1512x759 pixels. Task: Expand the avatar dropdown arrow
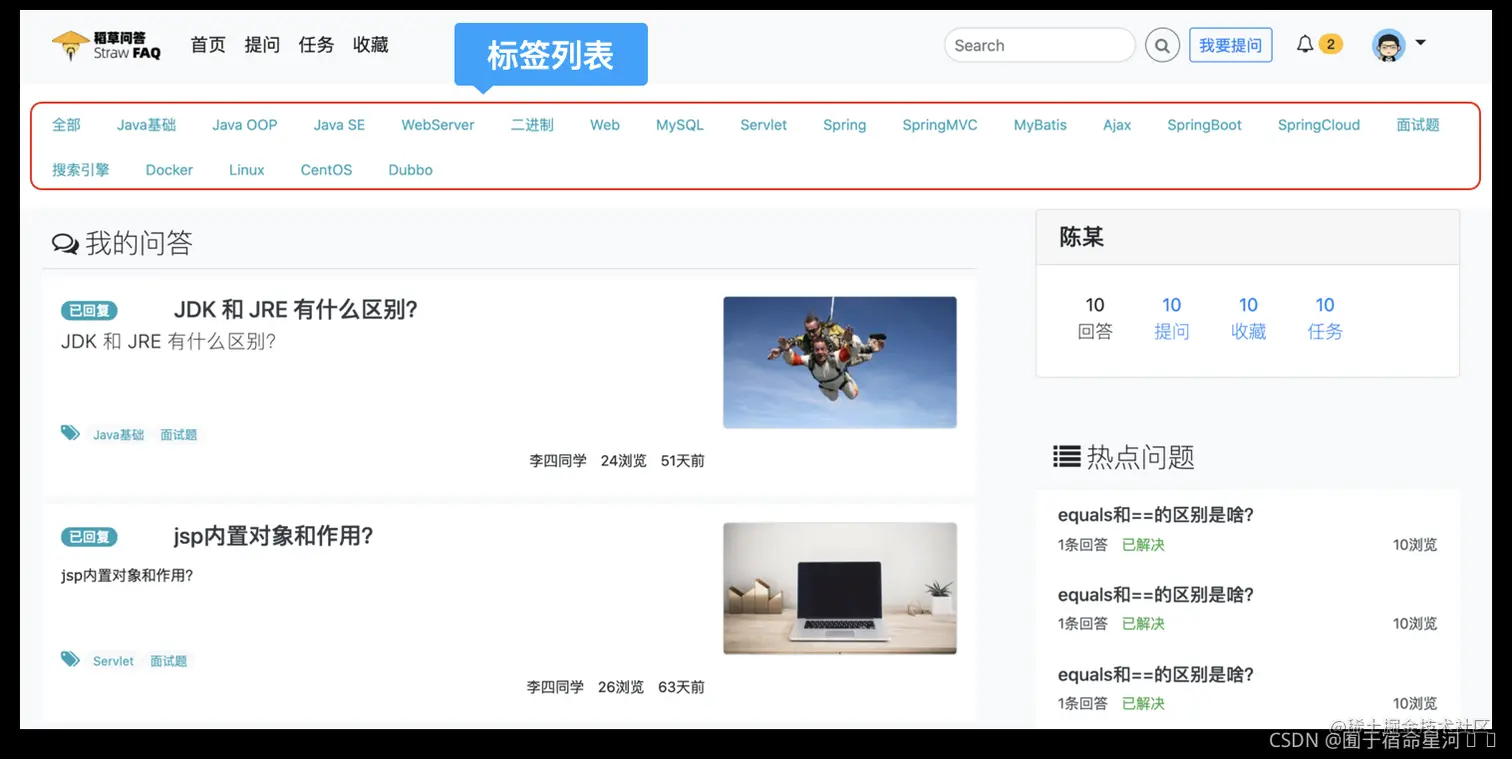point(1421,45)
